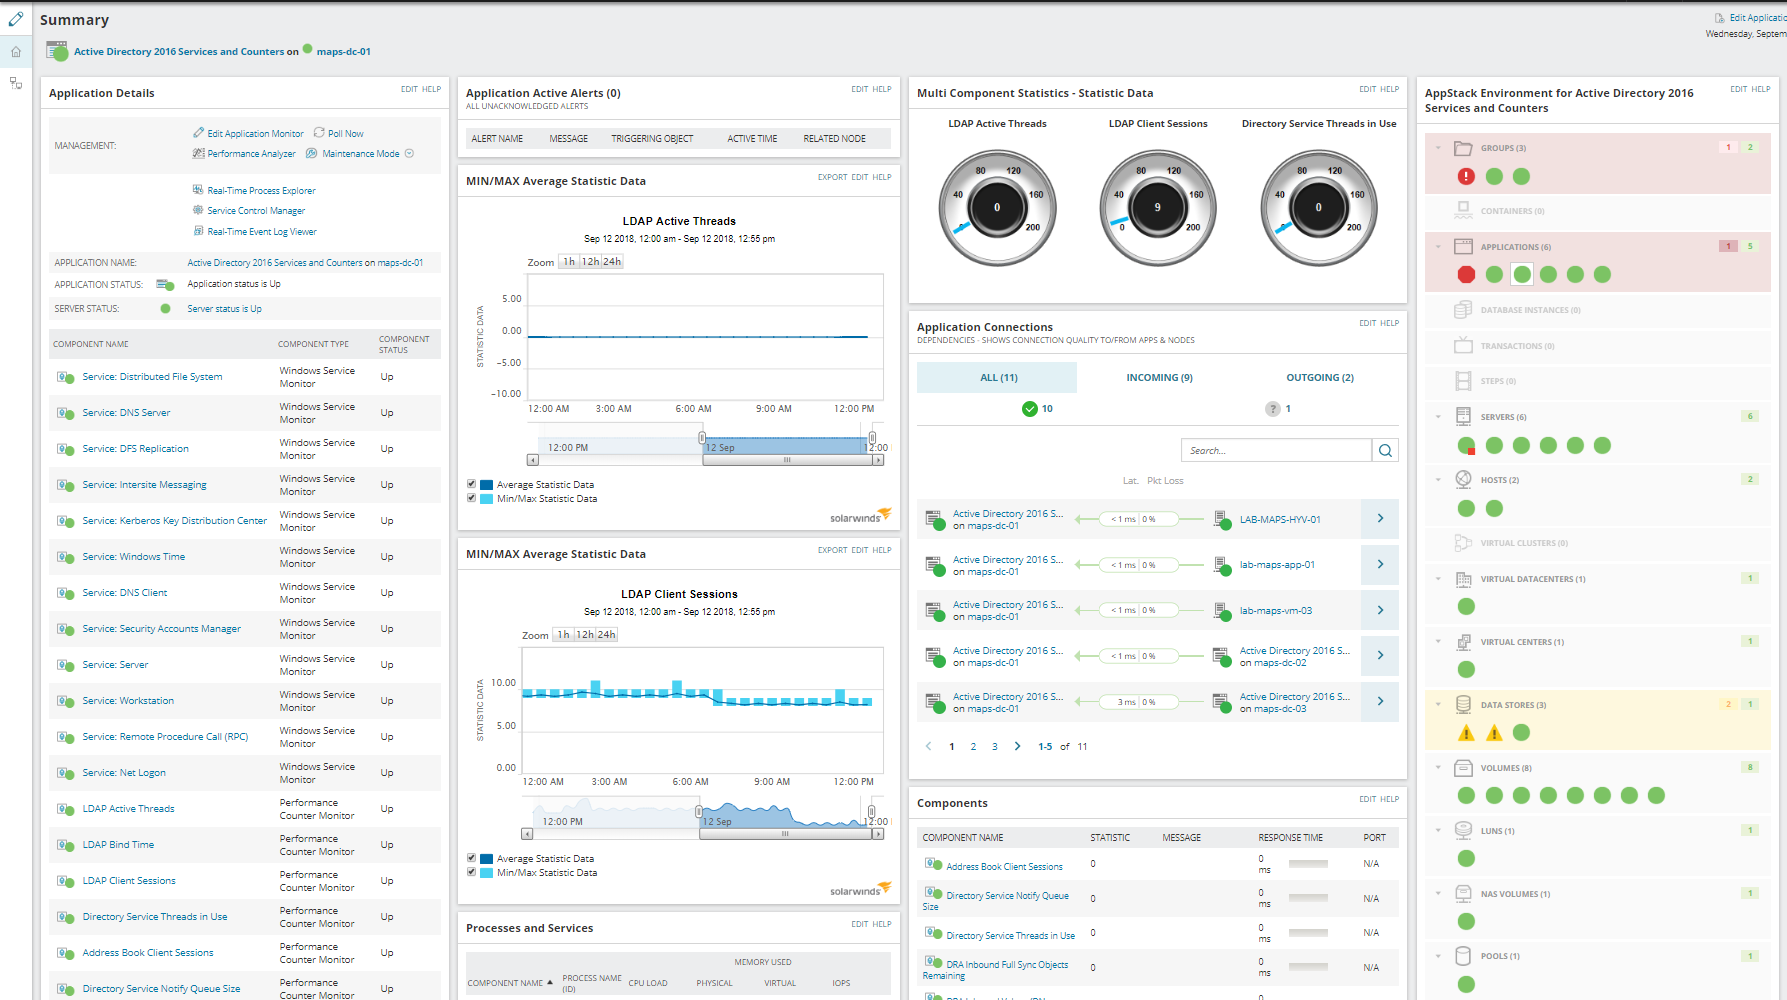Open the home icon in left sidebar
The height and width of the screenshot is (1000, 1787).
(15, 52)
